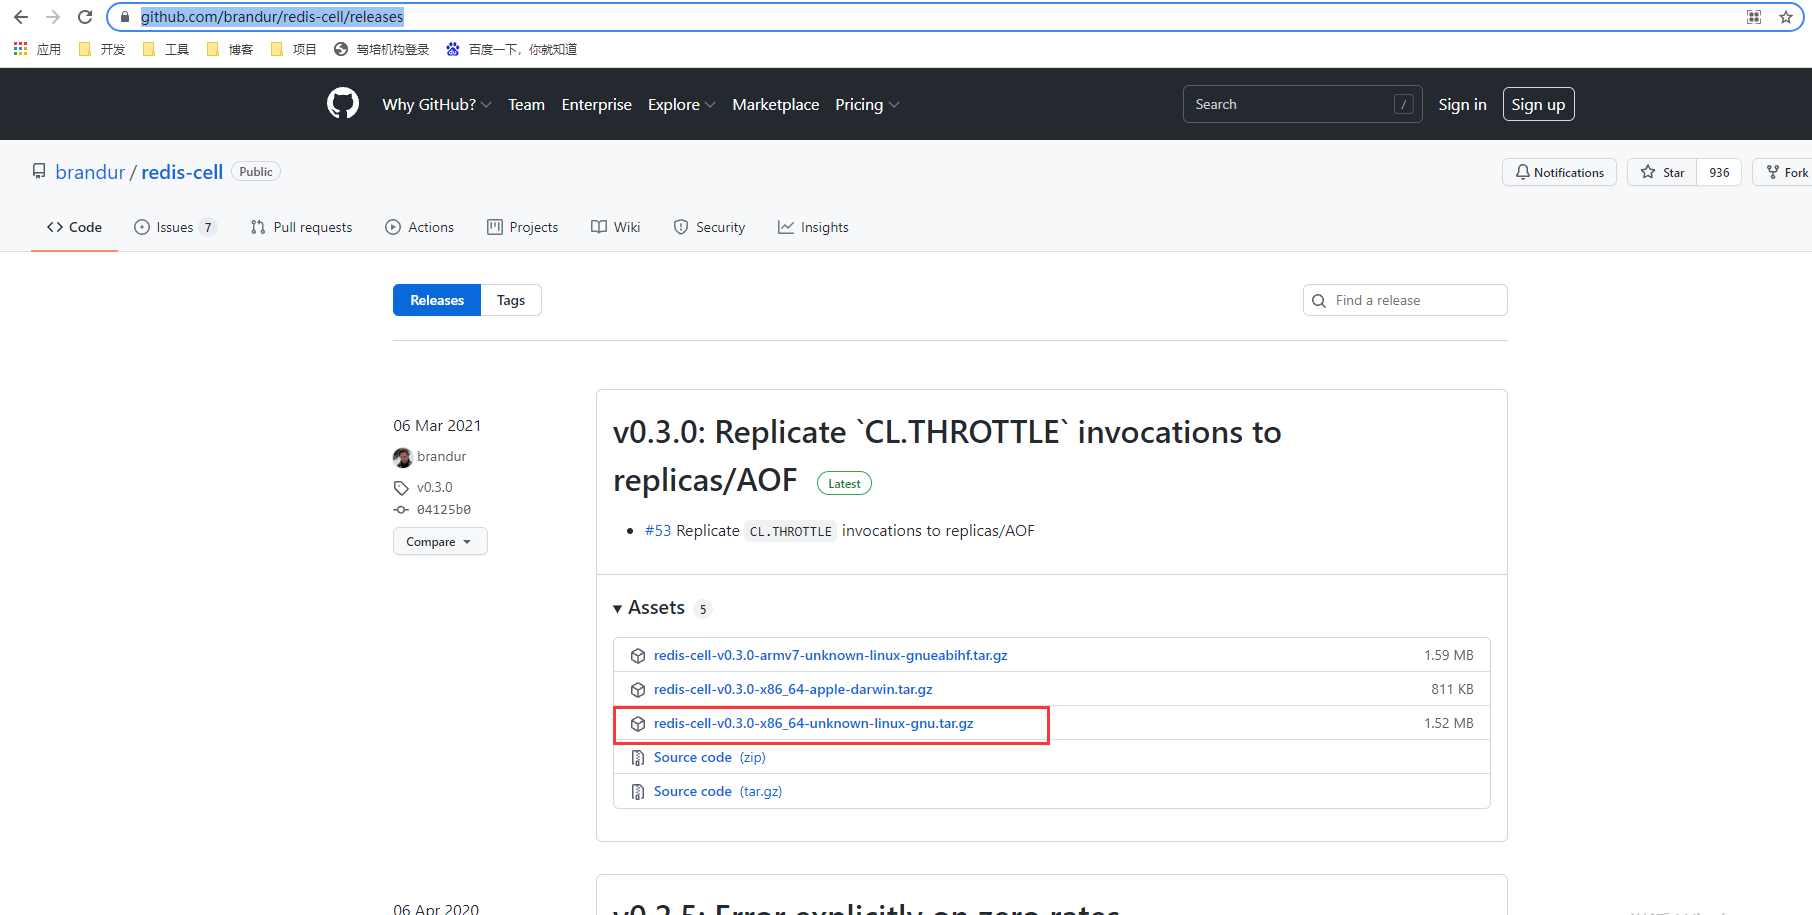This screenshot has width=1812, height=915.
Task: Open the Compare dropdown
Action: point(440,541)
